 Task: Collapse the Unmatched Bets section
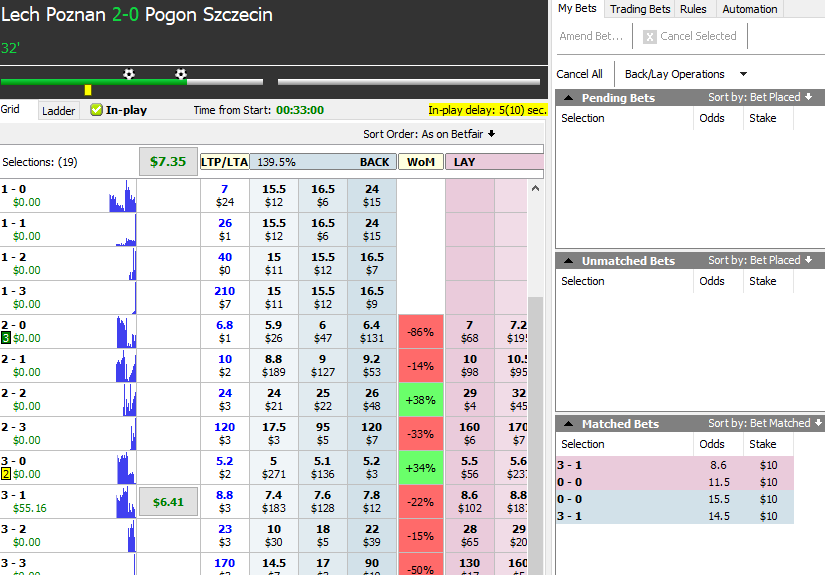pos(568,260)
